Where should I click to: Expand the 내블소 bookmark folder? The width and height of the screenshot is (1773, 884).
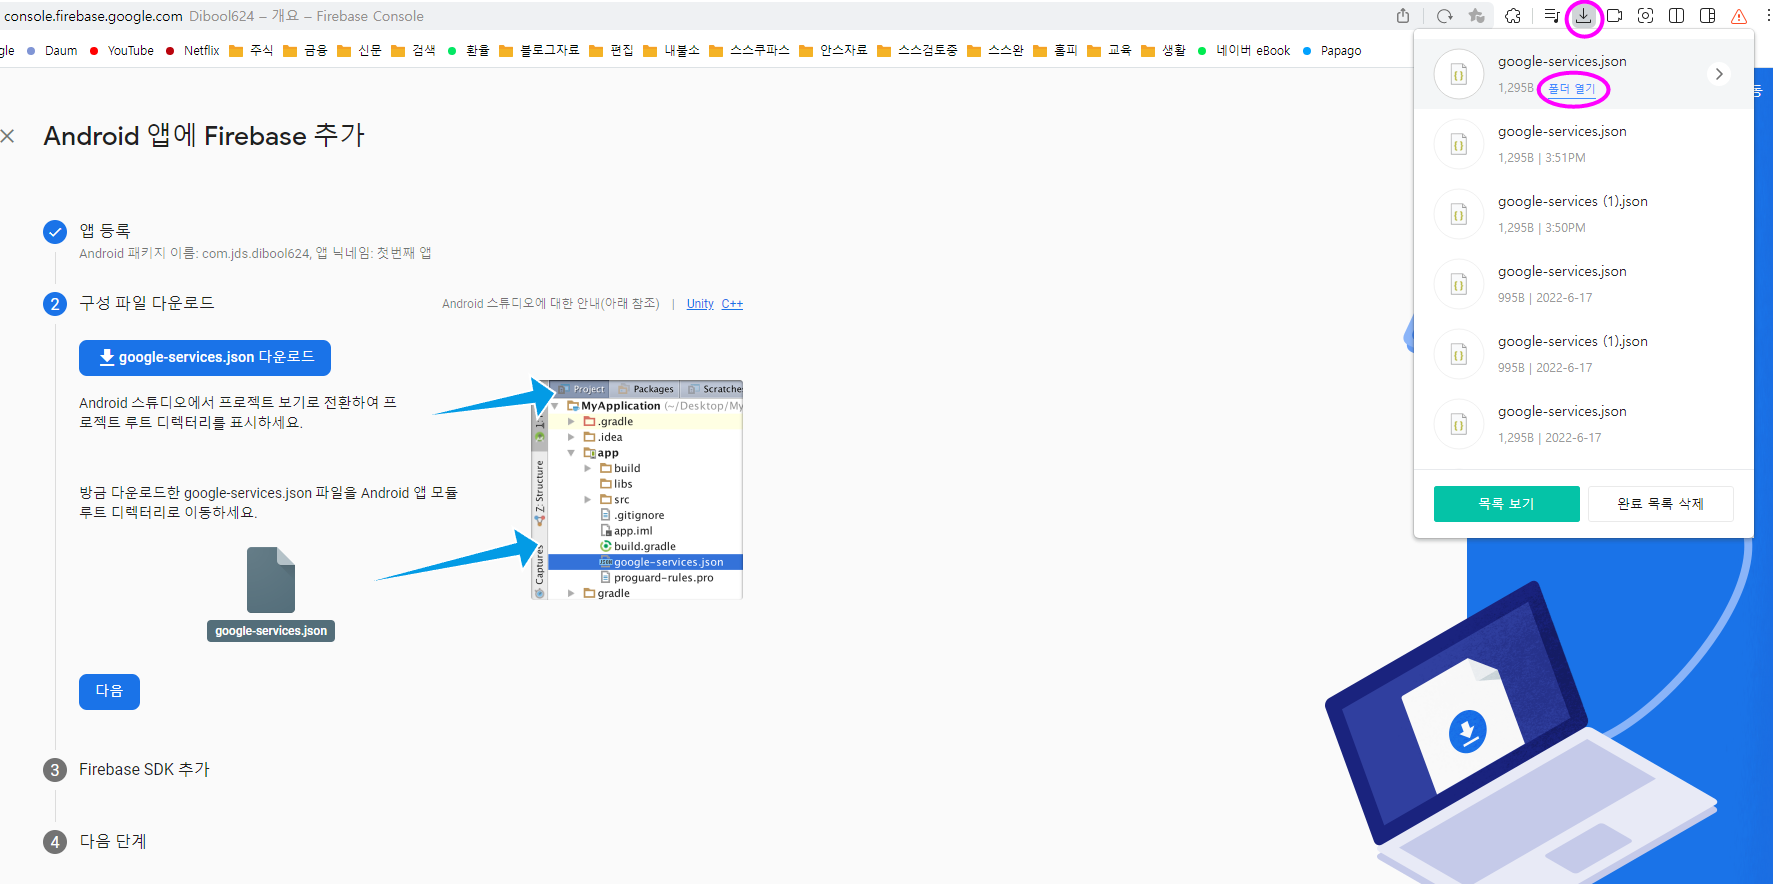coord(671,51)
